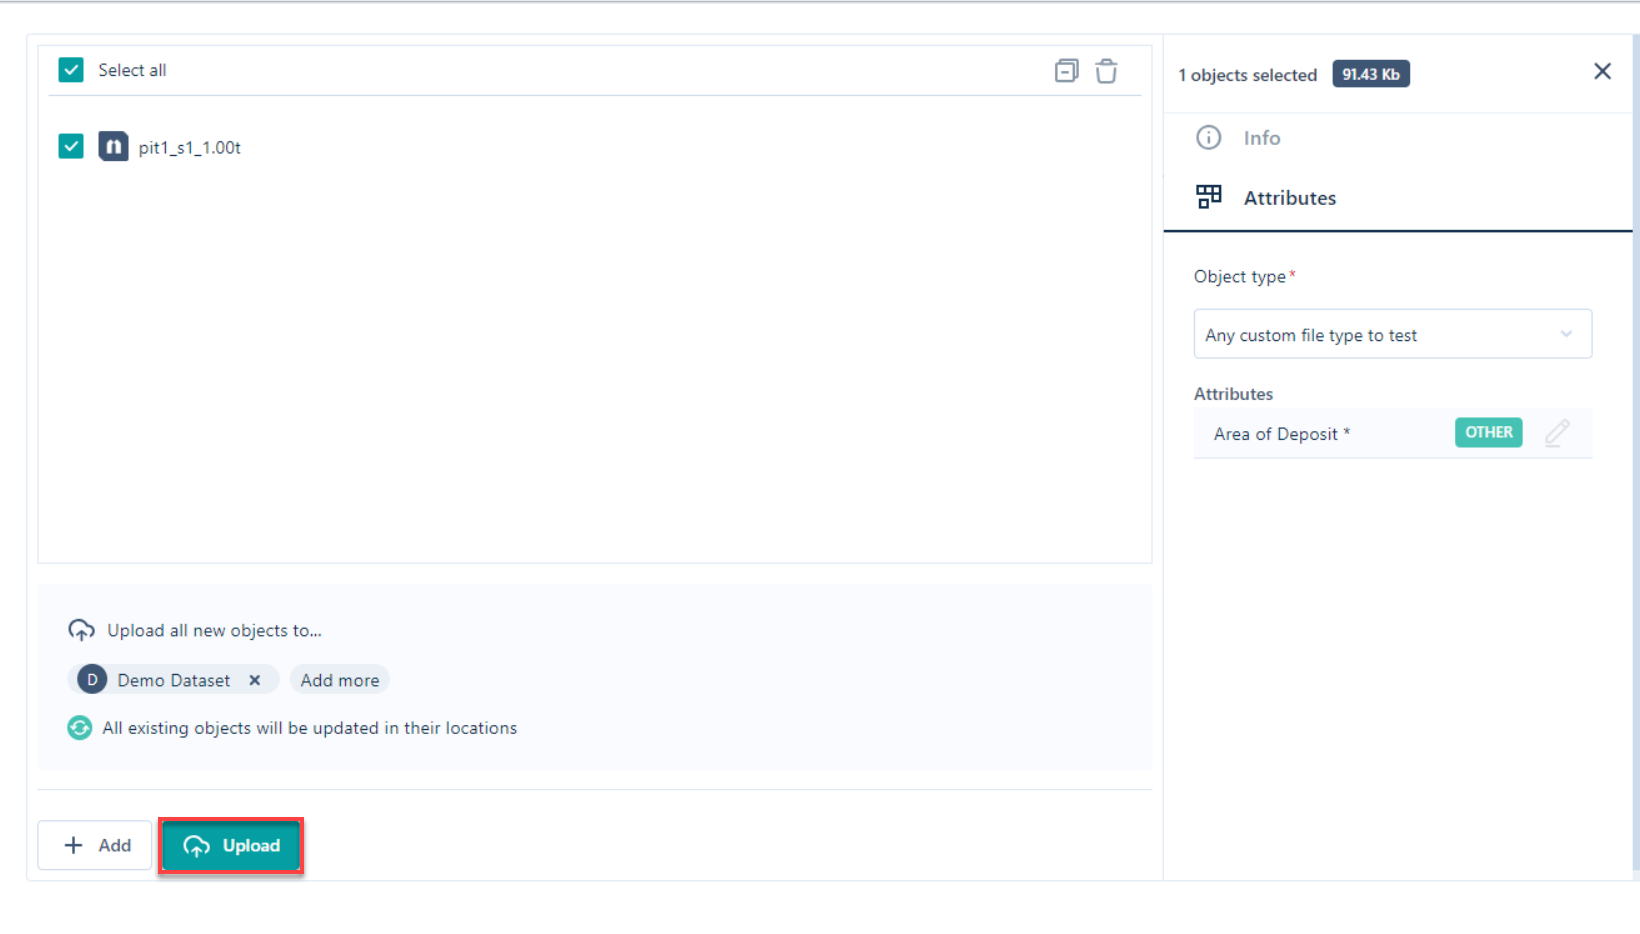
Task: Click Add more to add destination
Action: pos(340,680)
